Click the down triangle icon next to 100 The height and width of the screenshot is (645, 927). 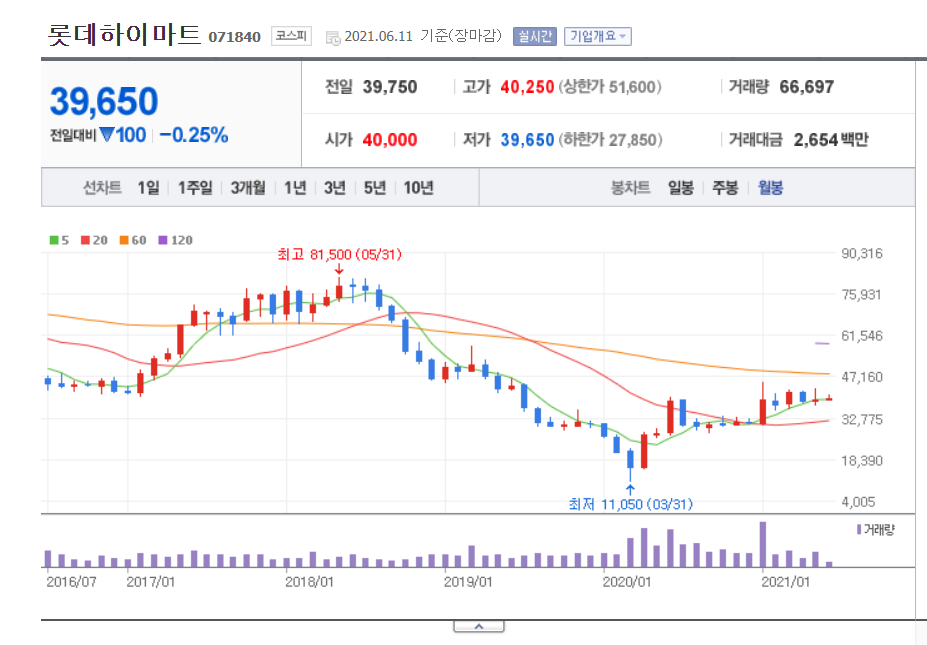pos(106,135)
